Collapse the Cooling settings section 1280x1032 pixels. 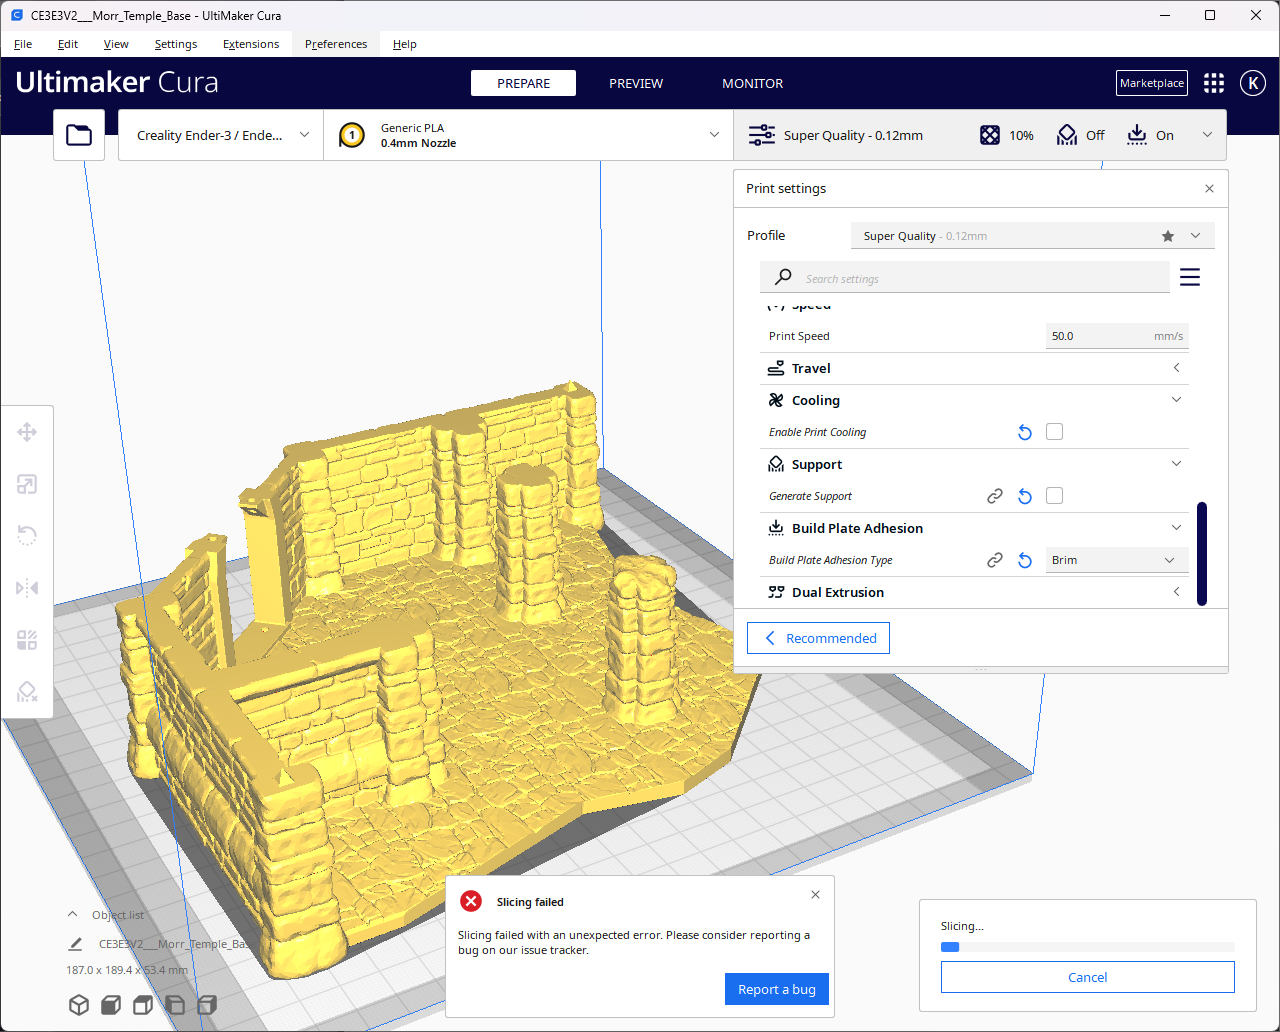click(1176, 399)
